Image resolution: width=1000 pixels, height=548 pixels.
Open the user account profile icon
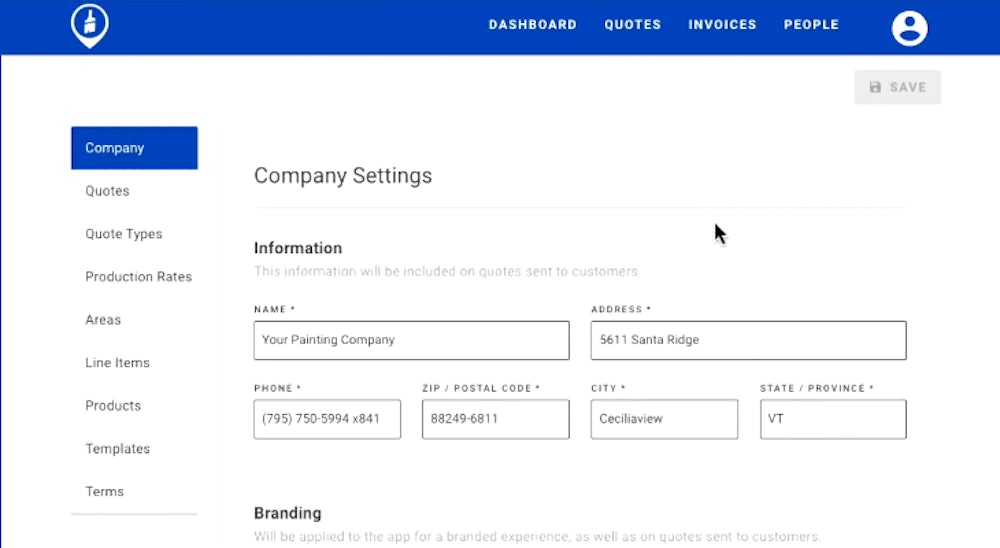pos(909,27)
